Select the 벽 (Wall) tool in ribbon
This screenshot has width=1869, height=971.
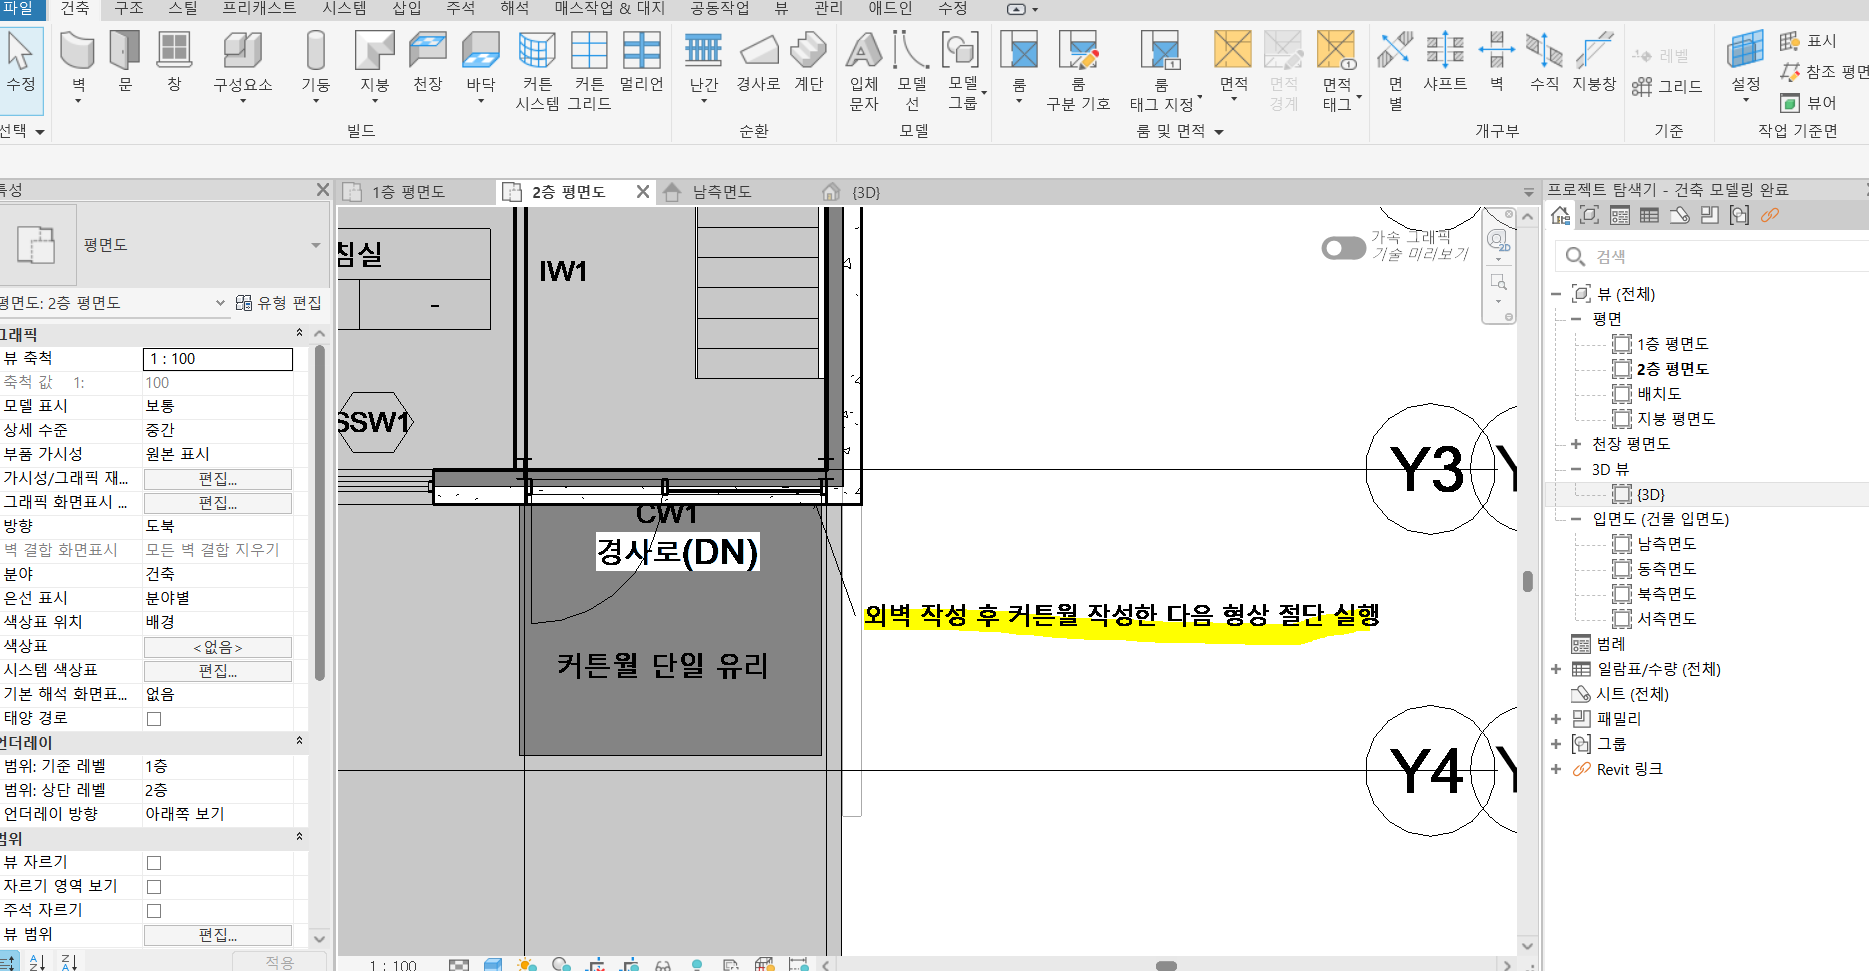pyautogui.click(x=77, y=60)
